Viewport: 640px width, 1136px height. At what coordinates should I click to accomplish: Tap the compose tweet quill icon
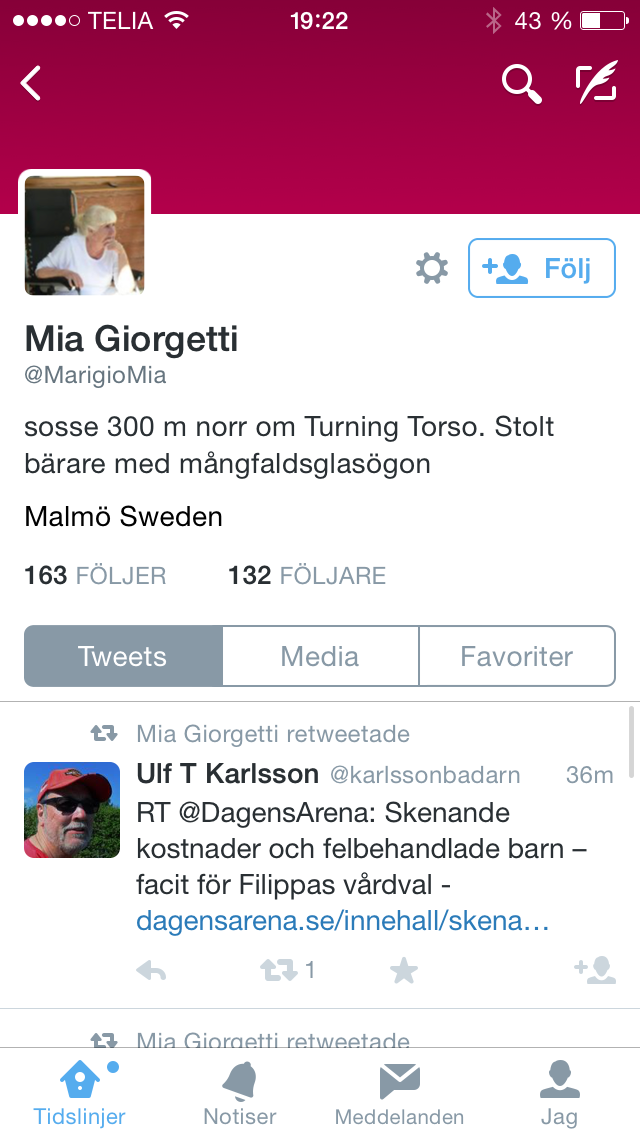(597, 81)
